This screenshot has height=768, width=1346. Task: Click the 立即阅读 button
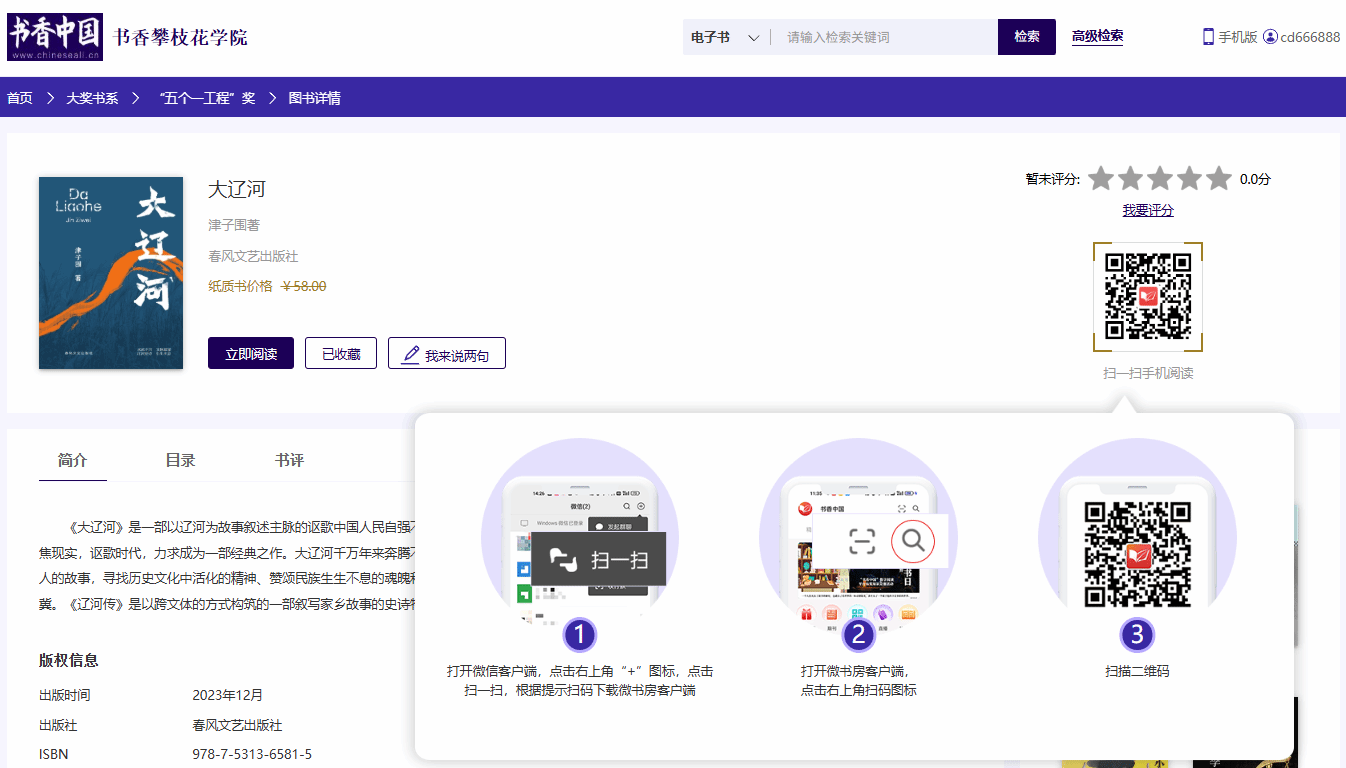(251, 354)
